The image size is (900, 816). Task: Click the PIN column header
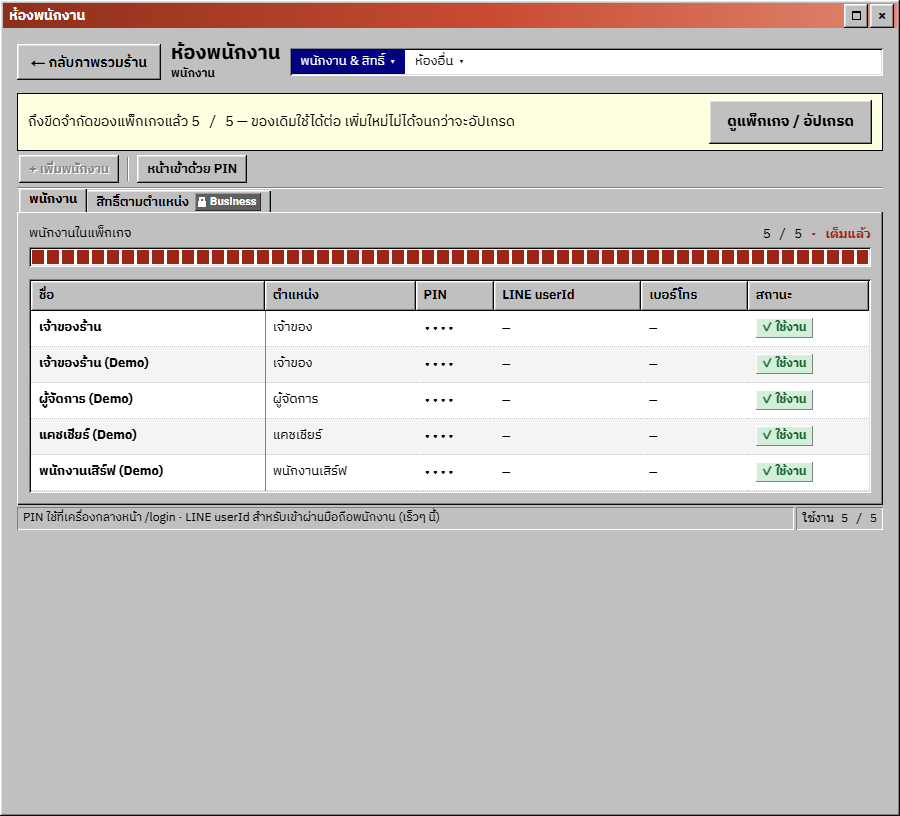coord(455,295)
